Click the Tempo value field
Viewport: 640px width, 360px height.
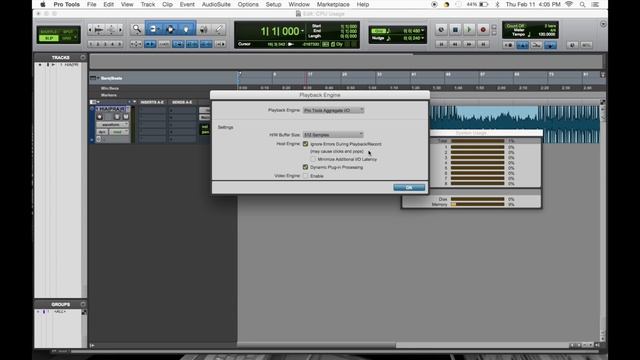pos(547,35)
